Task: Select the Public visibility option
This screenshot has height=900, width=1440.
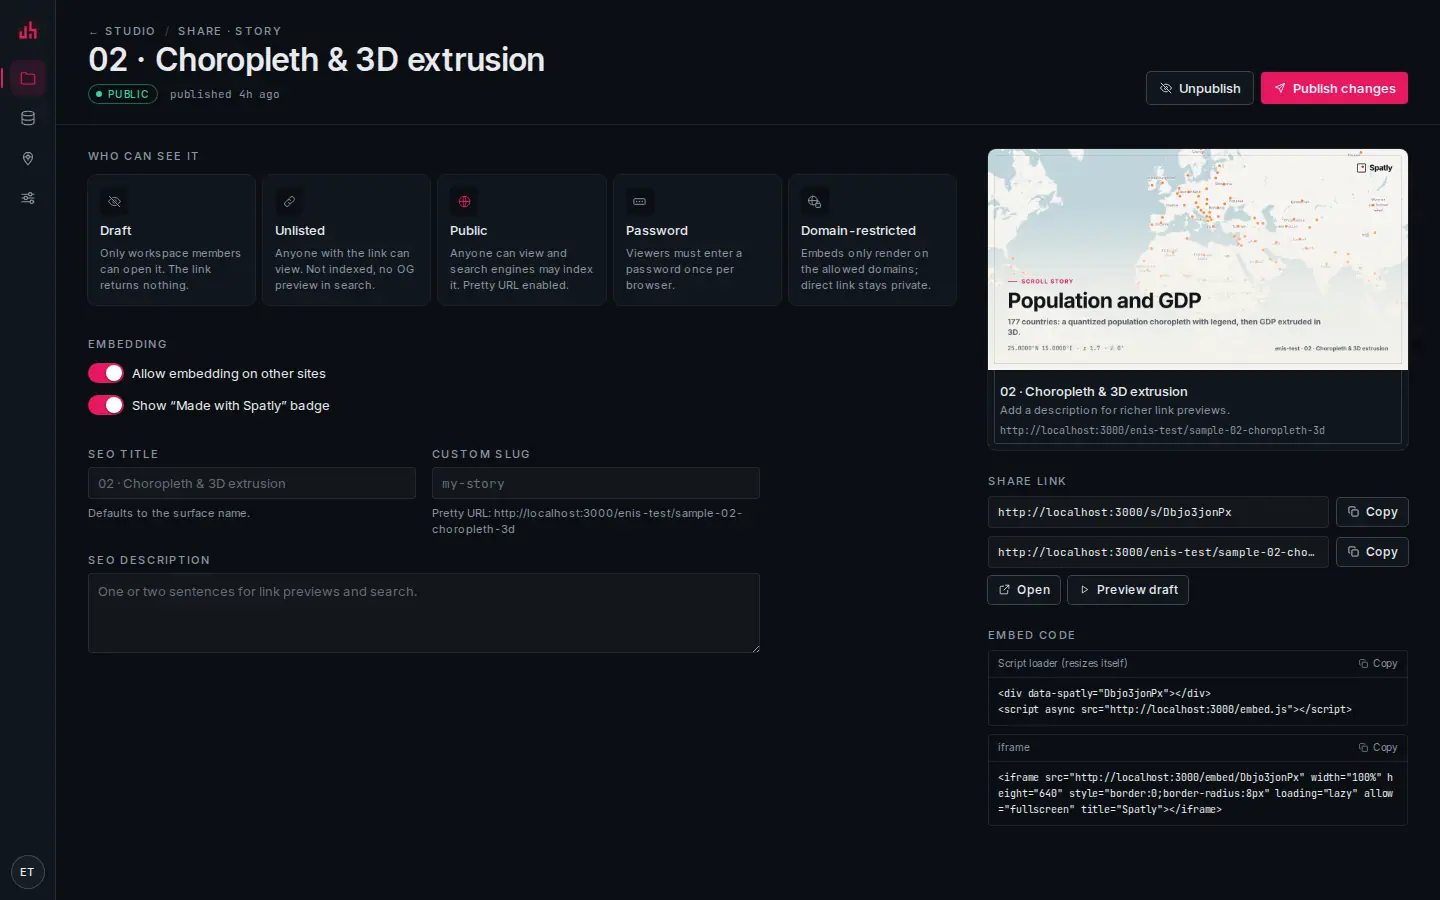Action: 522,240
